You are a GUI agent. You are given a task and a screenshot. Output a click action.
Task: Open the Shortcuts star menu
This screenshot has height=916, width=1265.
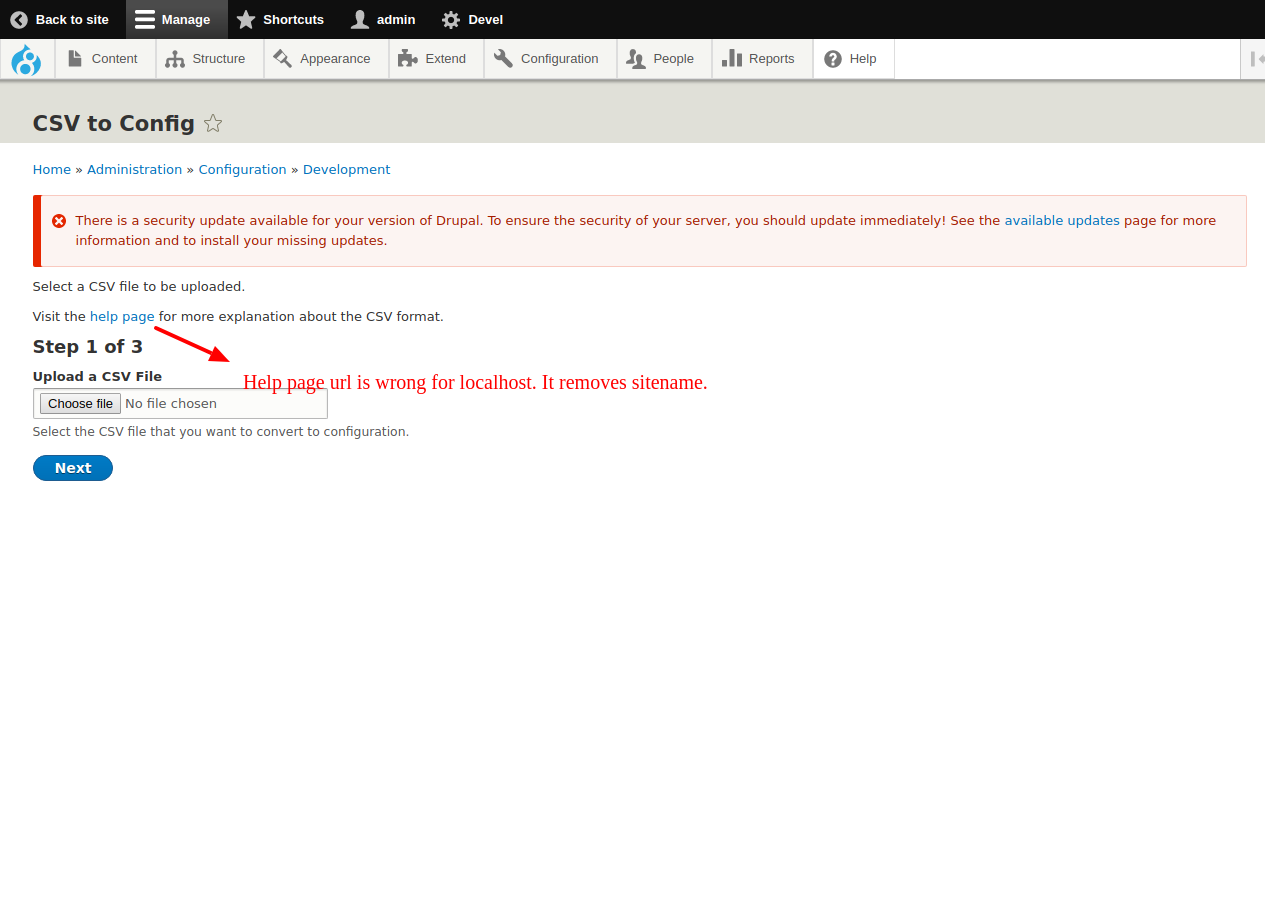[280, 19]
